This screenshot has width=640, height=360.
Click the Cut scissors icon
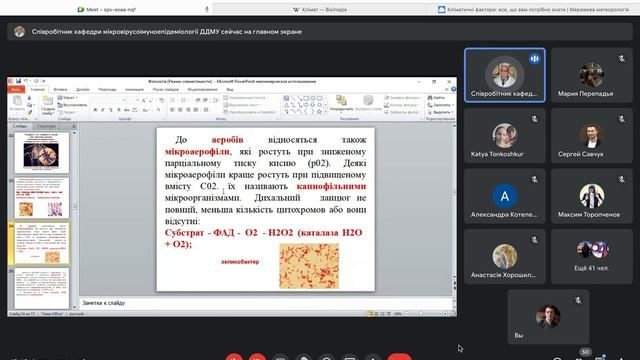29,98
